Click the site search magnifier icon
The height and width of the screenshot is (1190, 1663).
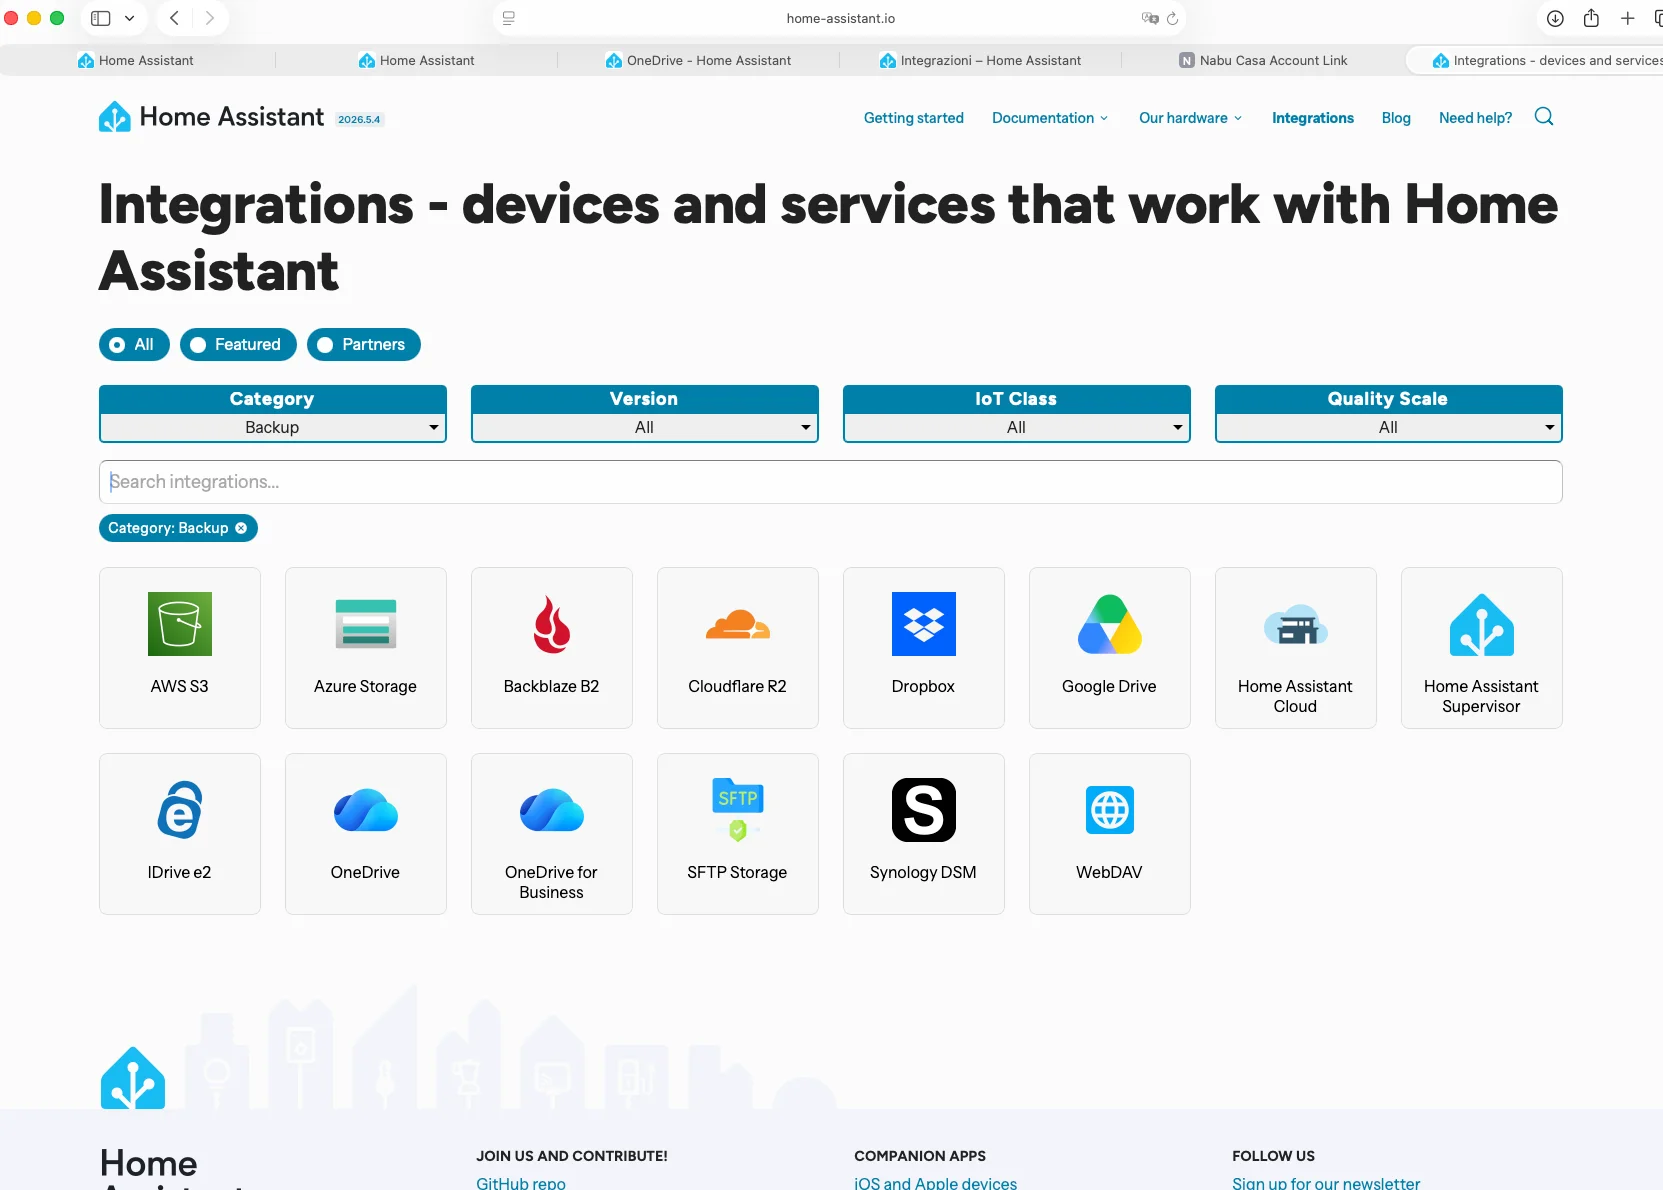tap(1544, 117)
